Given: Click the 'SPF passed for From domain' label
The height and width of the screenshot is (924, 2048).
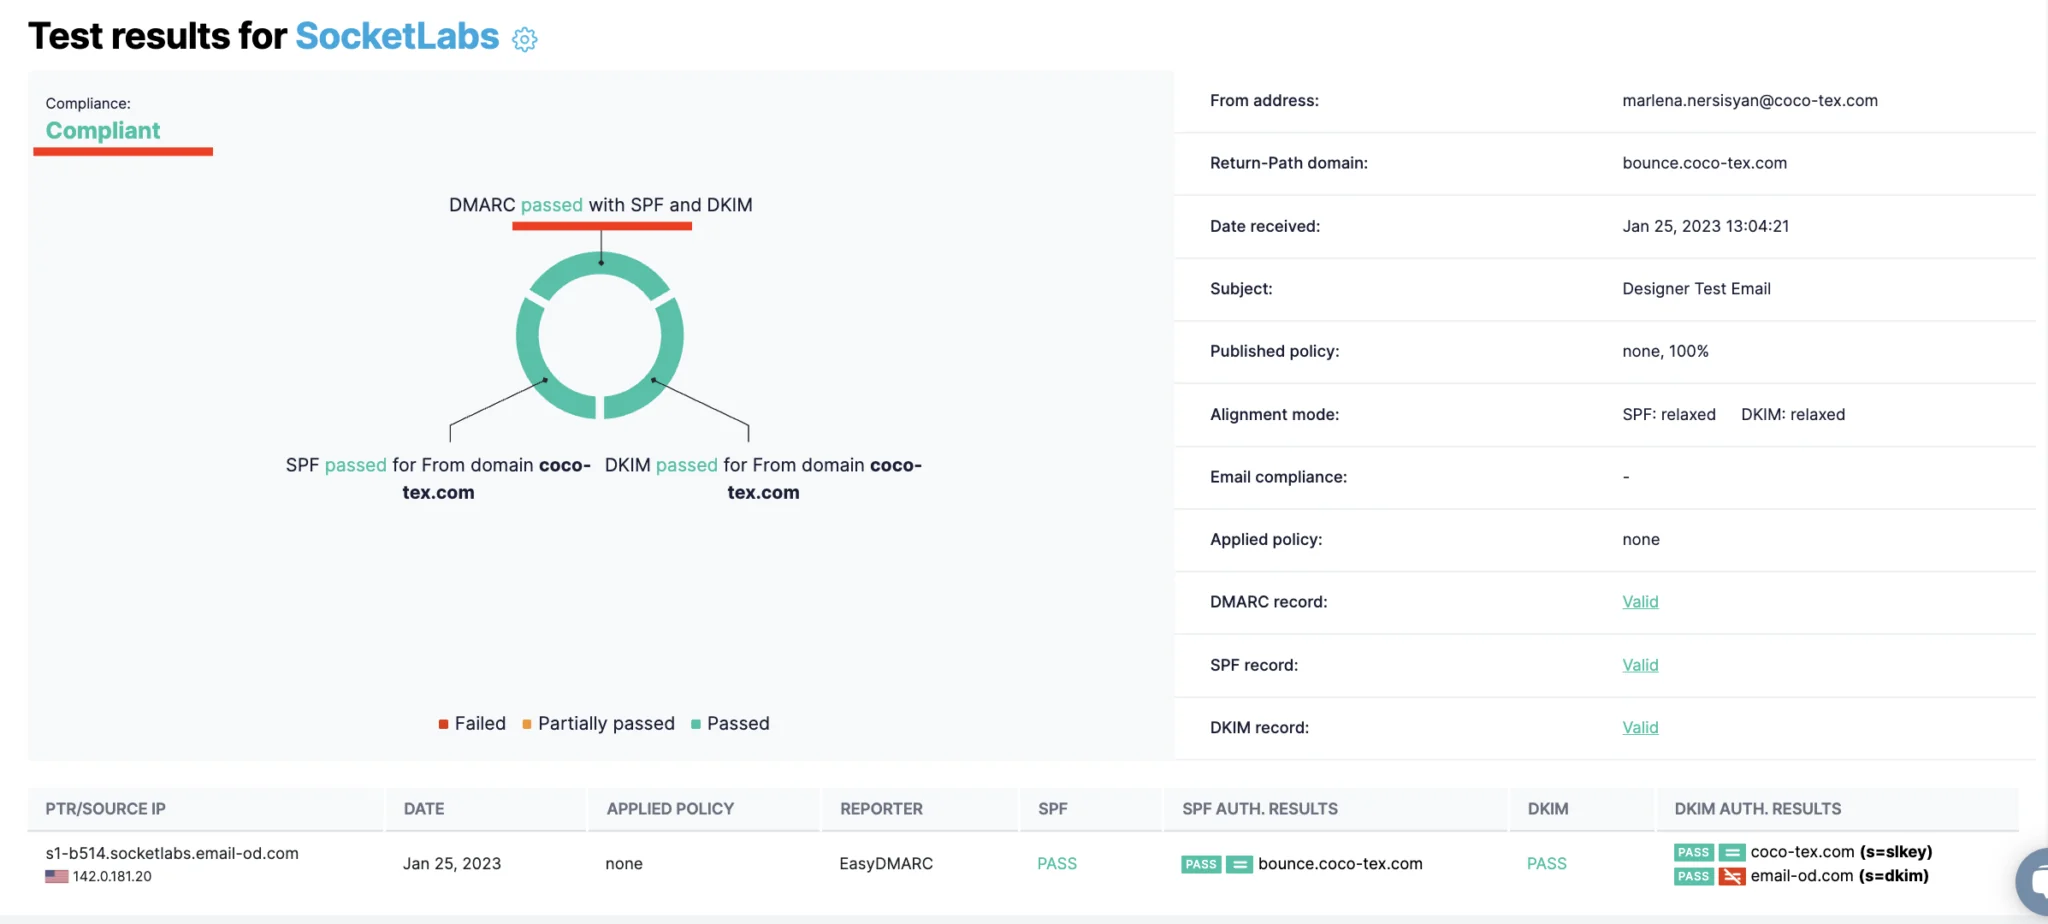Looking at the screenshot, I should [438, 479].
